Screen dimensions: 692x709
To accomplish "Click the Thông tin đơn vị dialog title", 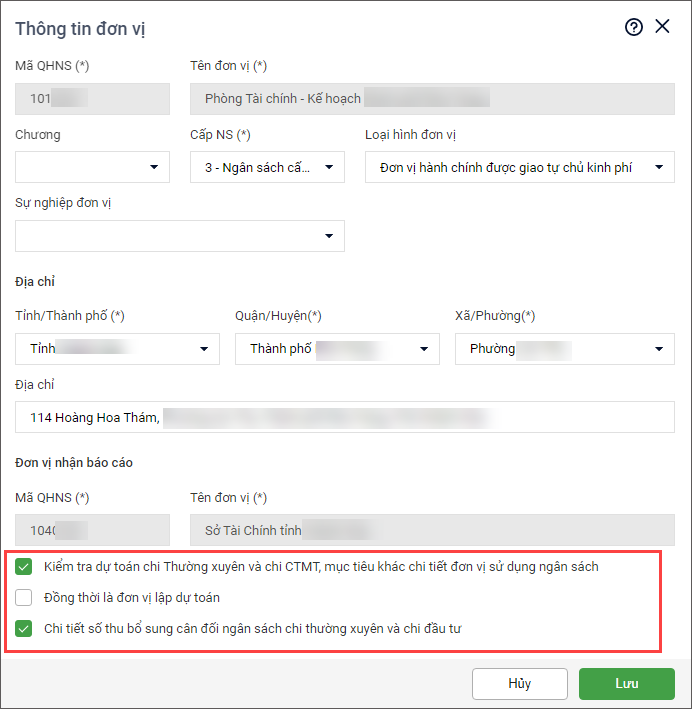I will tap(80, 28).
